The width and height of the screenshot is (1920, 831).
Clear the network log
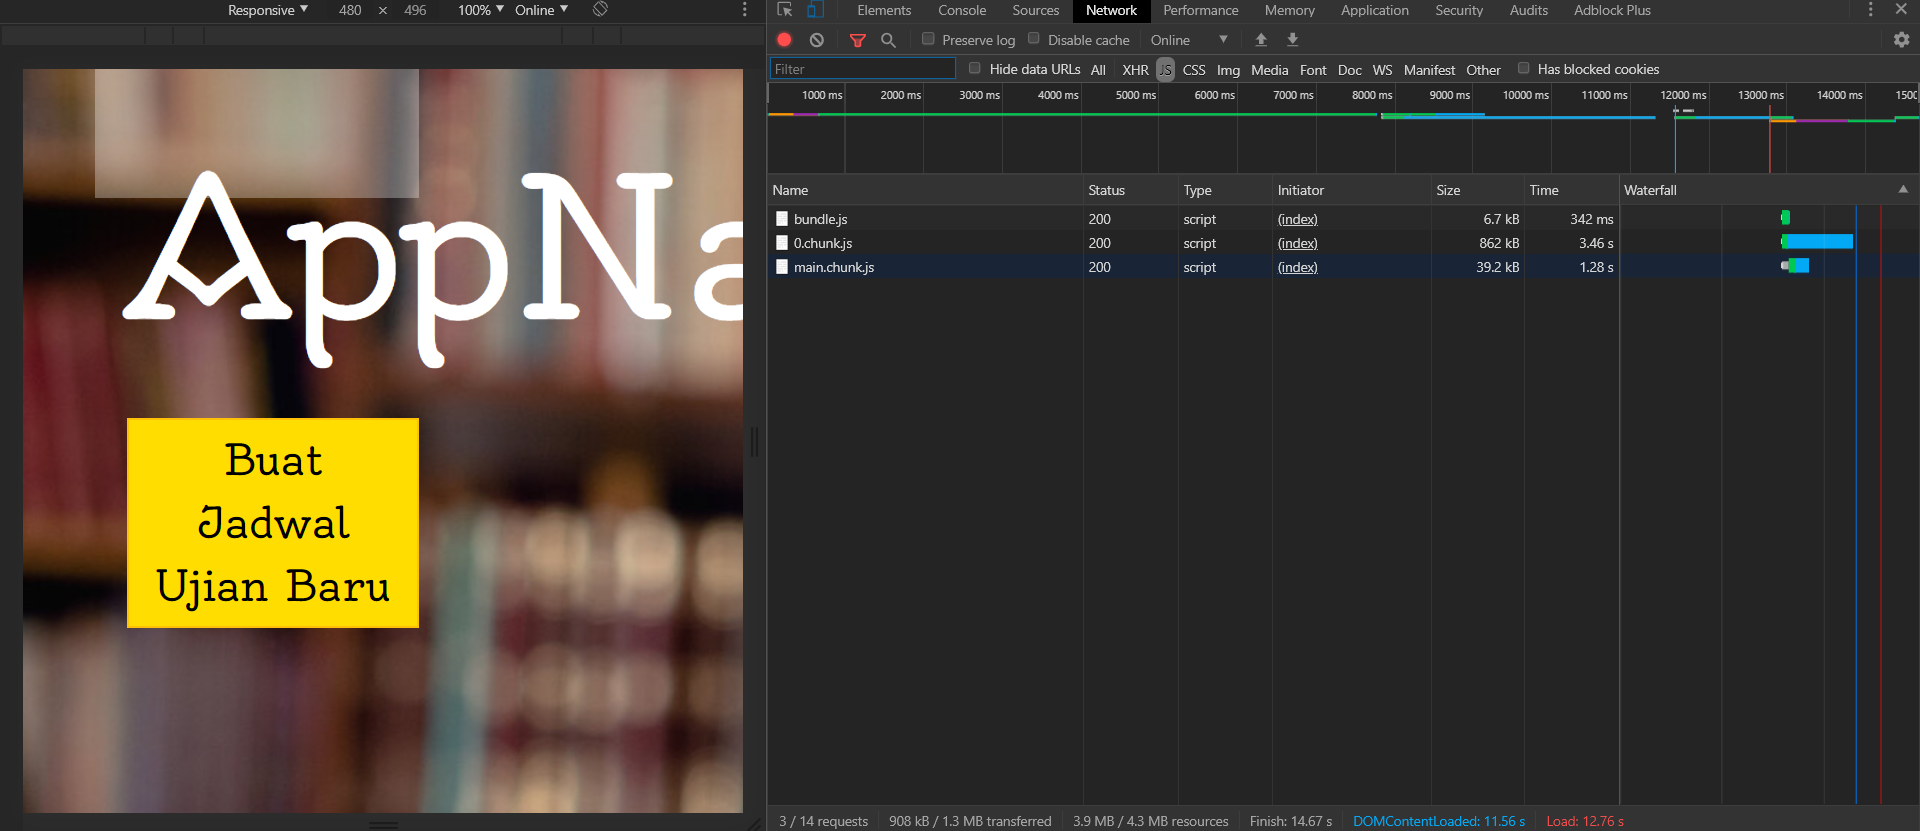[817, 40]
